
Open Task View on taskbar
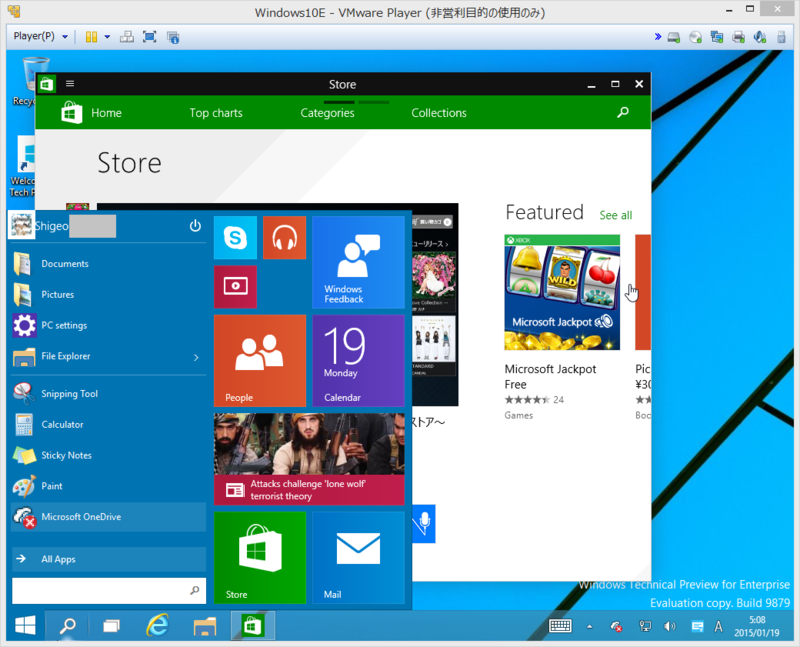[111, 626]
